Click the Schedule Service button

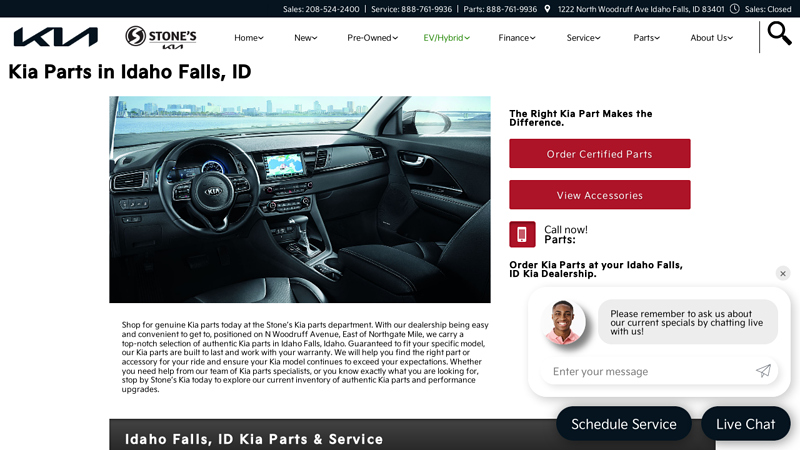[623, 424]
